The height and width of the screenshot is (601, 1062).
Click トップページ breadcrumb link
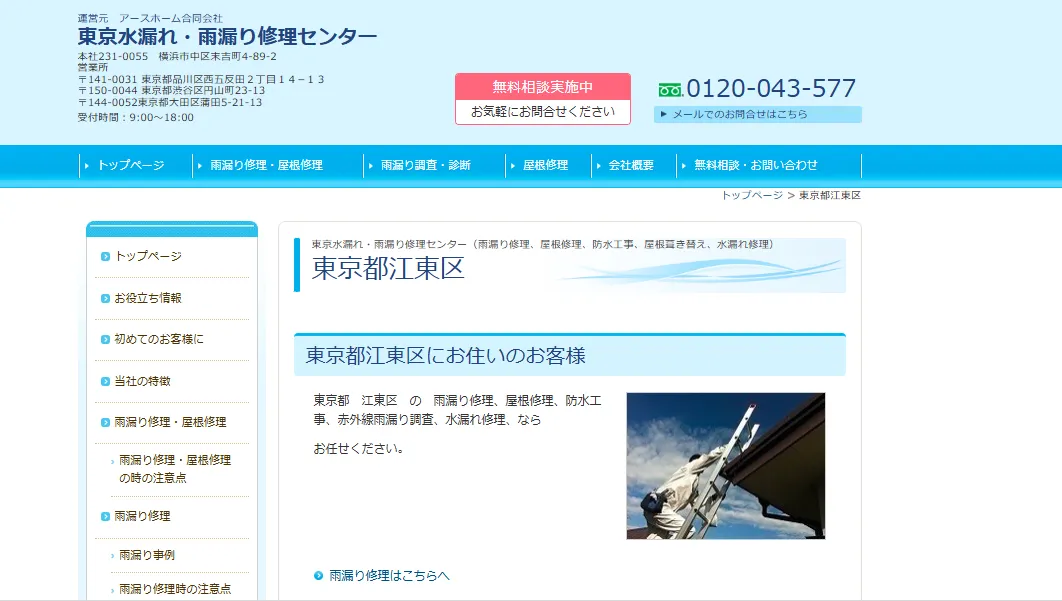(x=752, y=195)
